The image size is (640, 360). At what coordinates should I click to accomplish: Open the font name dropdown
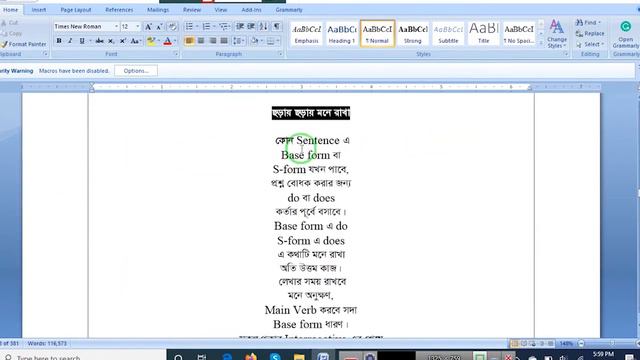click(116, 27)
